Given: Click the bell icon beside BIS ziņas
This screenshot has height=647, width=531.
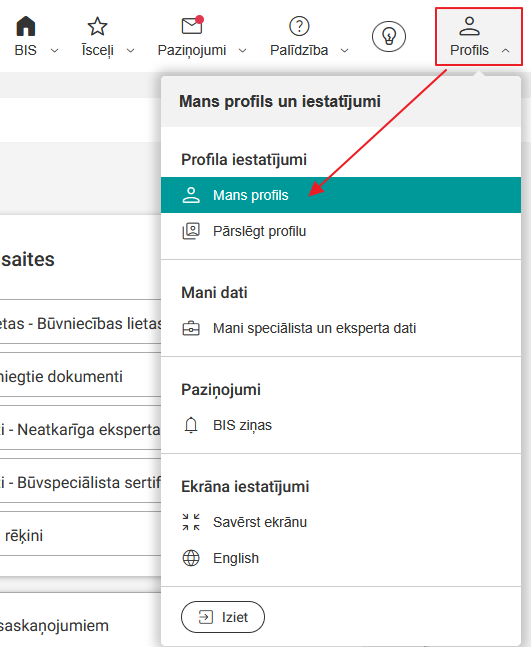Looking at the screenshot, I should [x=191, y=425].
